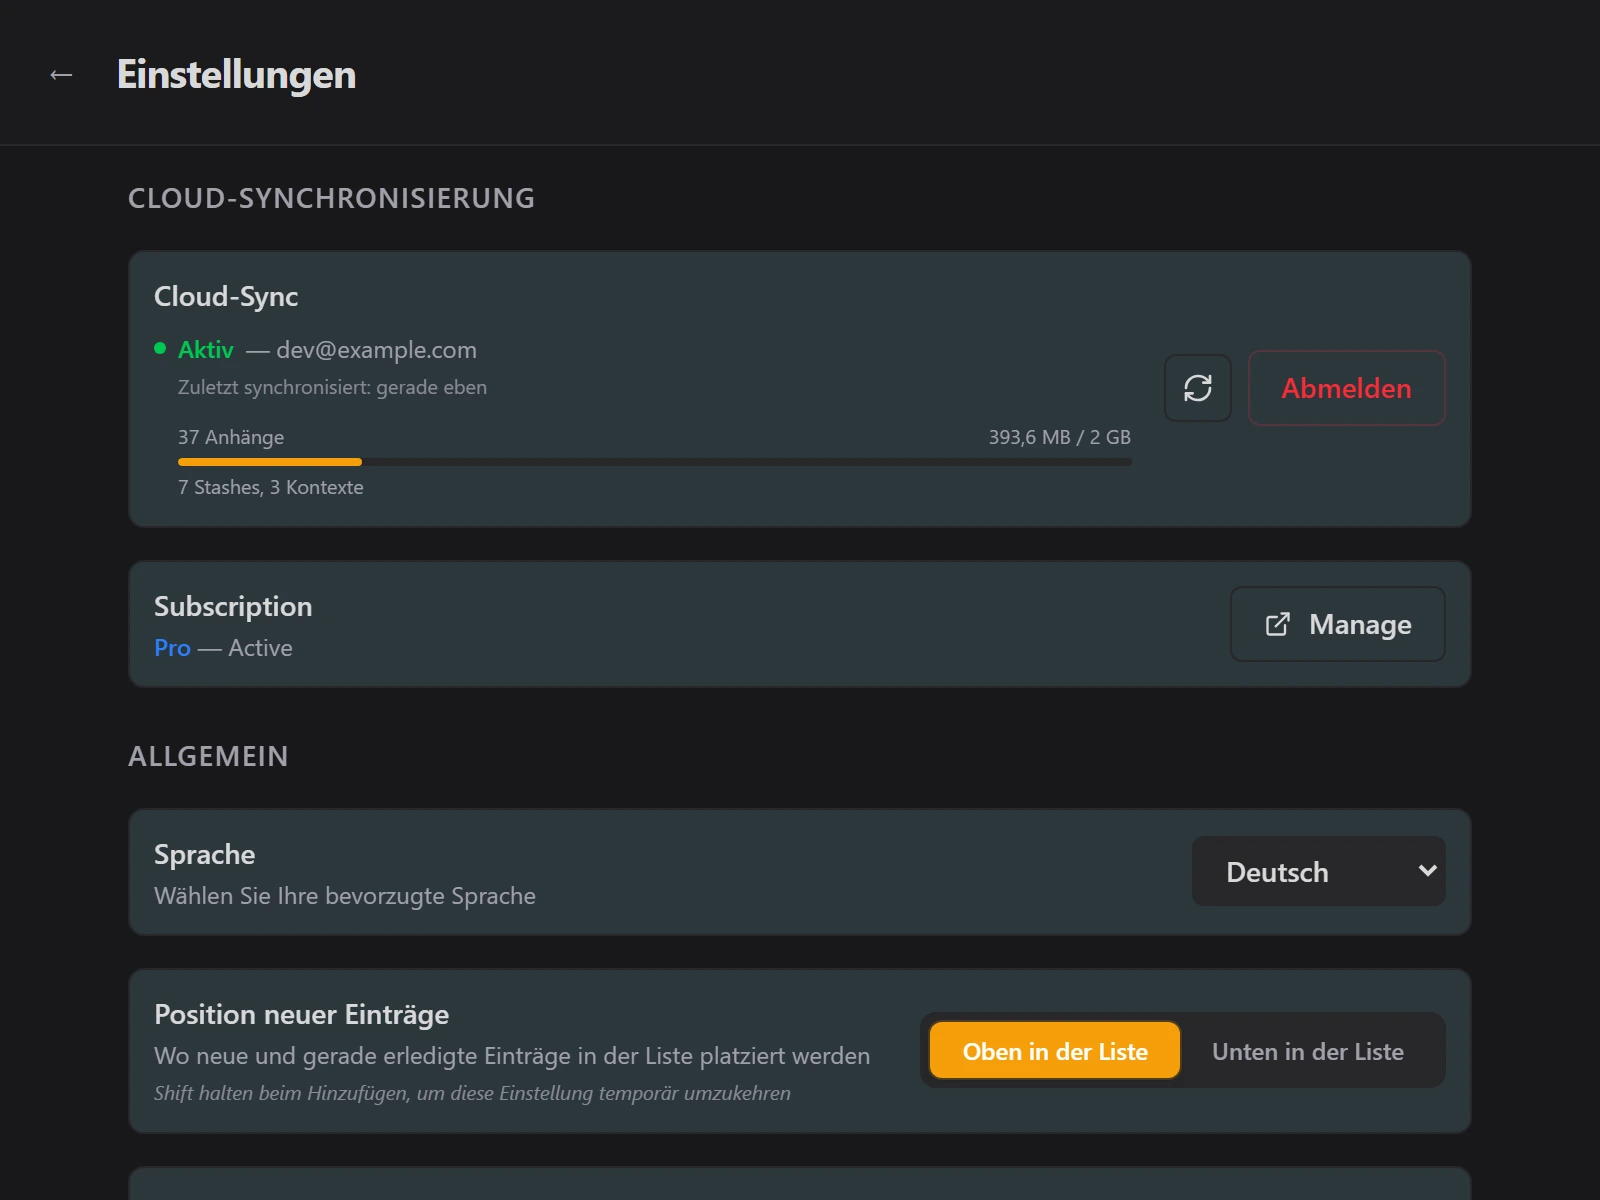
Task: Click the Cloud-Sync card title
Action: (226, 296)
